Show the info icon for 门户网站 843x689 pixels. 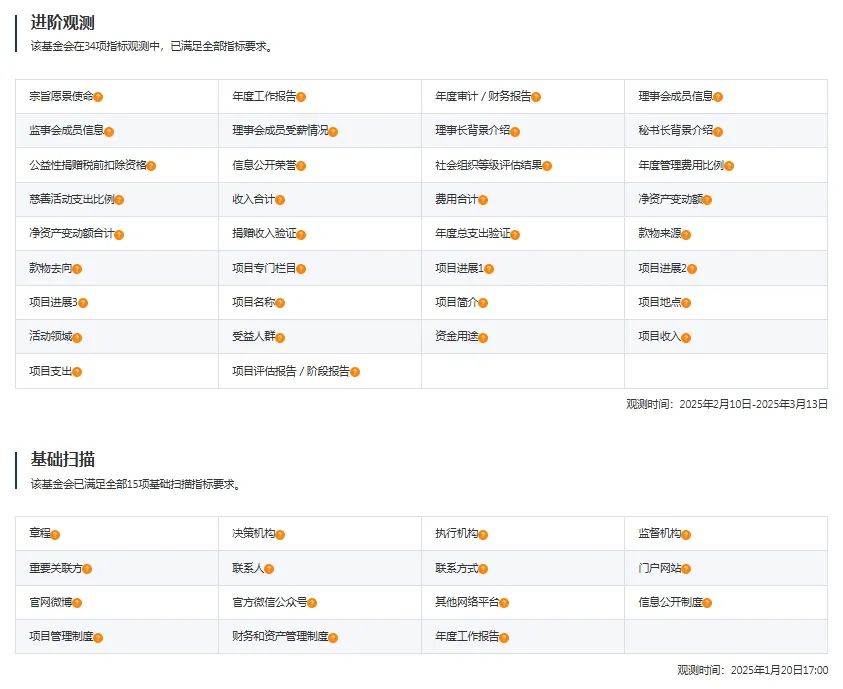click(x=688, y=569)
